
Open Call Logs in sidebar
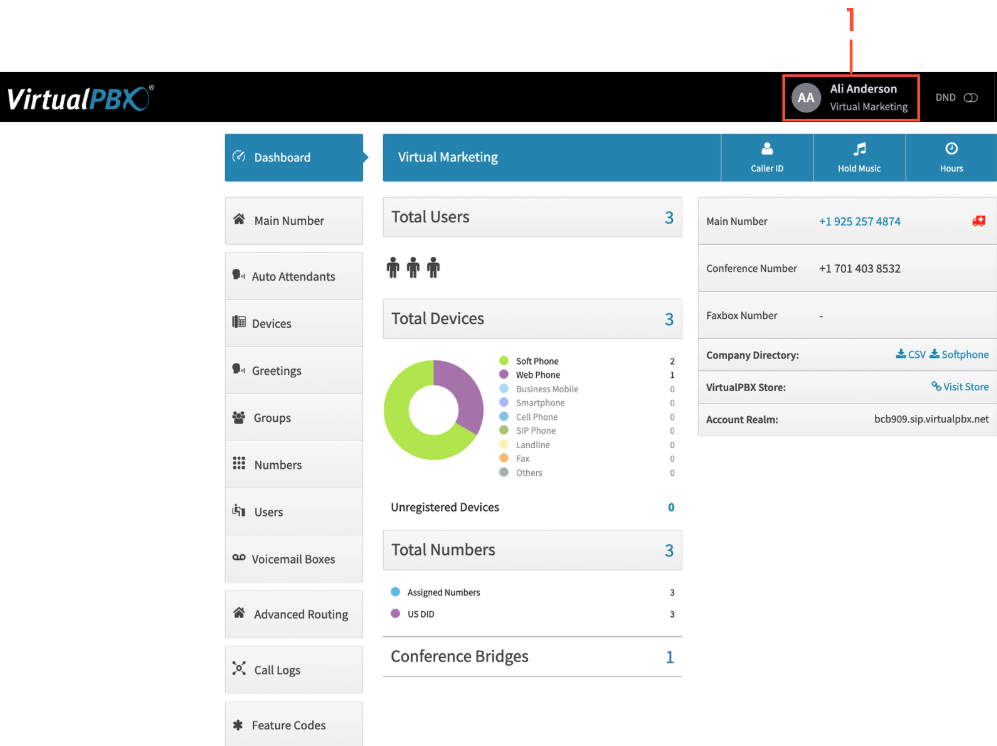[x=294, y=670]
